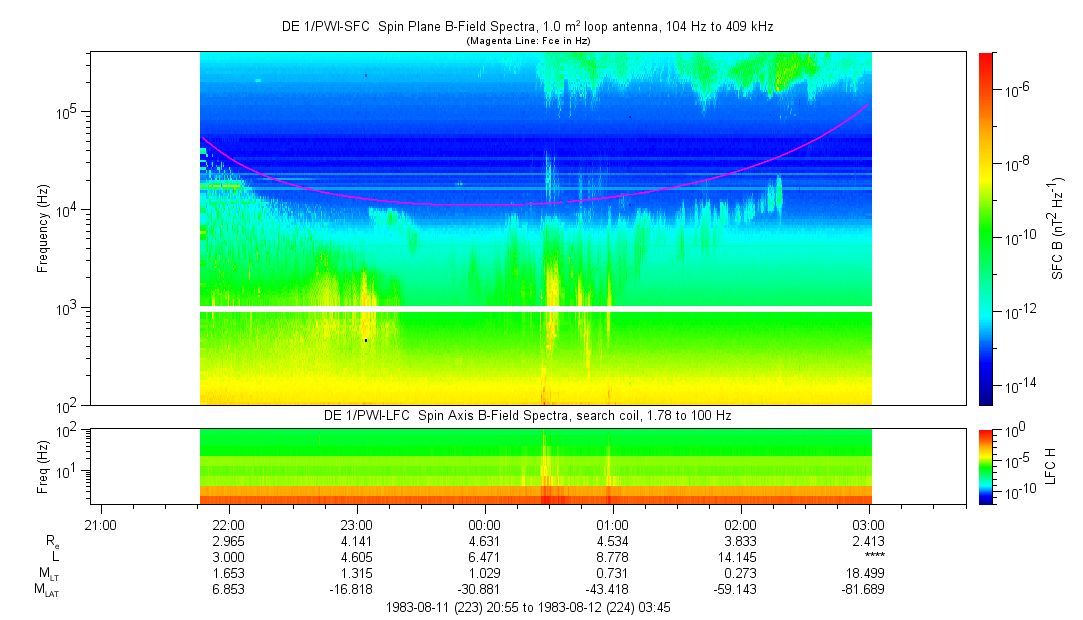Click the SFC B vertical color bar
The height and width of the screenshot is (620, 1083).
(x=985, y=228)
